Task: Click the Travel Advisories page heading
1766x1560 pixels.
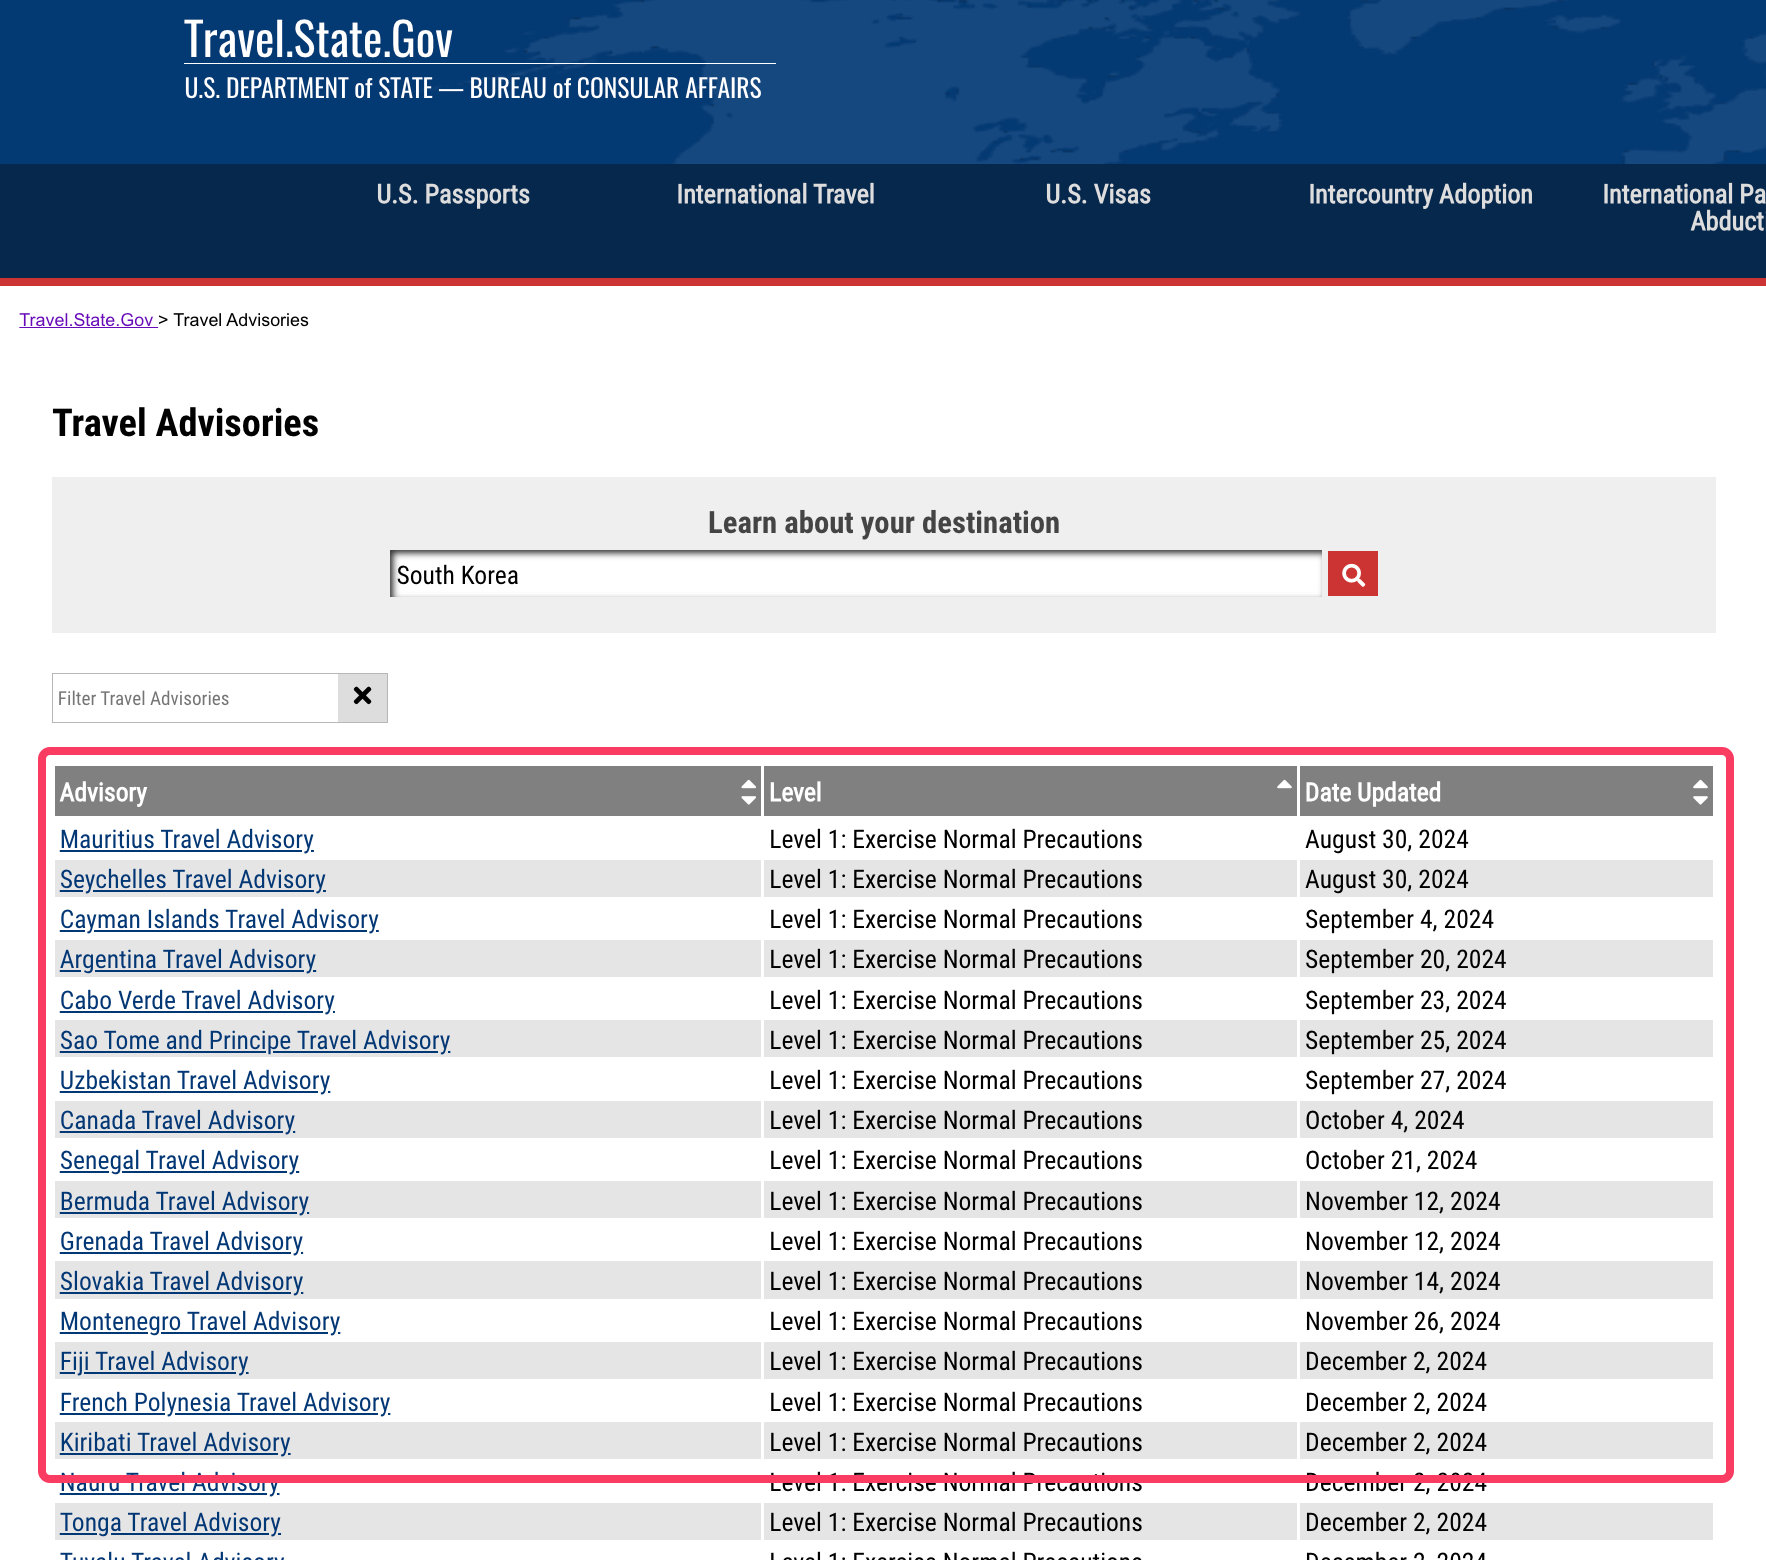Action: tap(186, 423)
